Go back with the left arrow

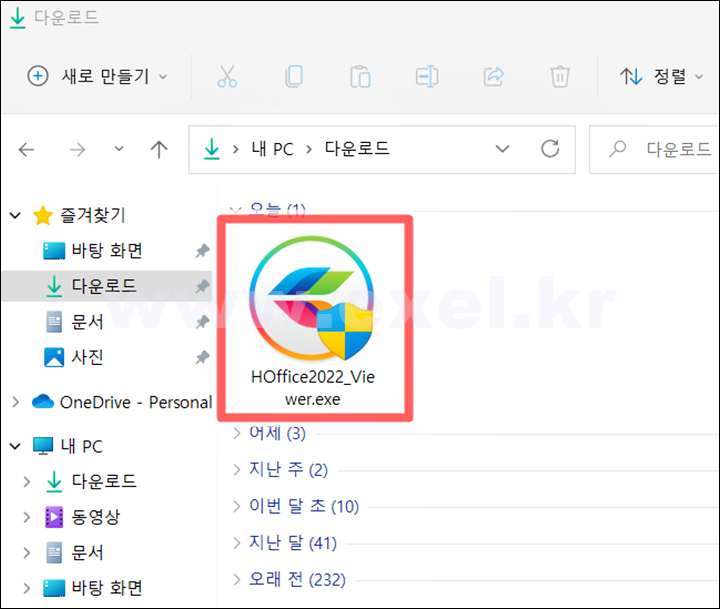(x=27, y=150)
